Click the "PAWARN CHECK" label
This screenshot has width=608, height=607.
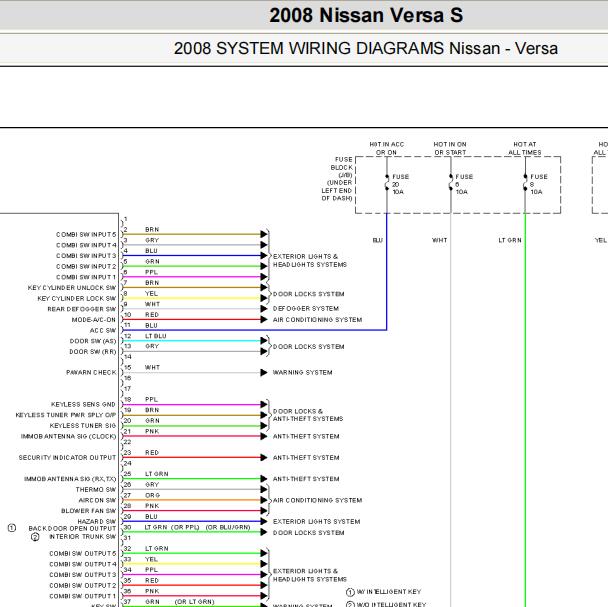91,372
